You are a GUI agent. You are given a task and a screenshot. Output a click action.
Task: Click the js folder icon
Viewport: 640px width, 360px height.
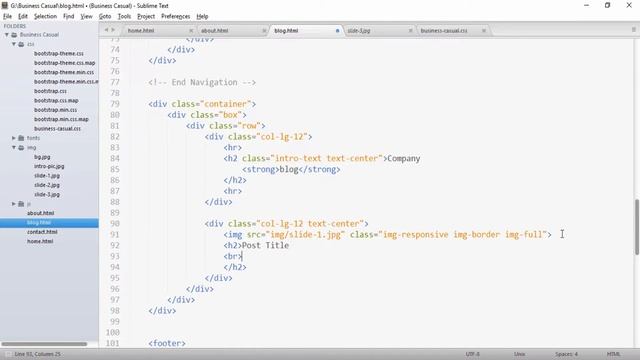pyautogui.click(x=21, y=204)
